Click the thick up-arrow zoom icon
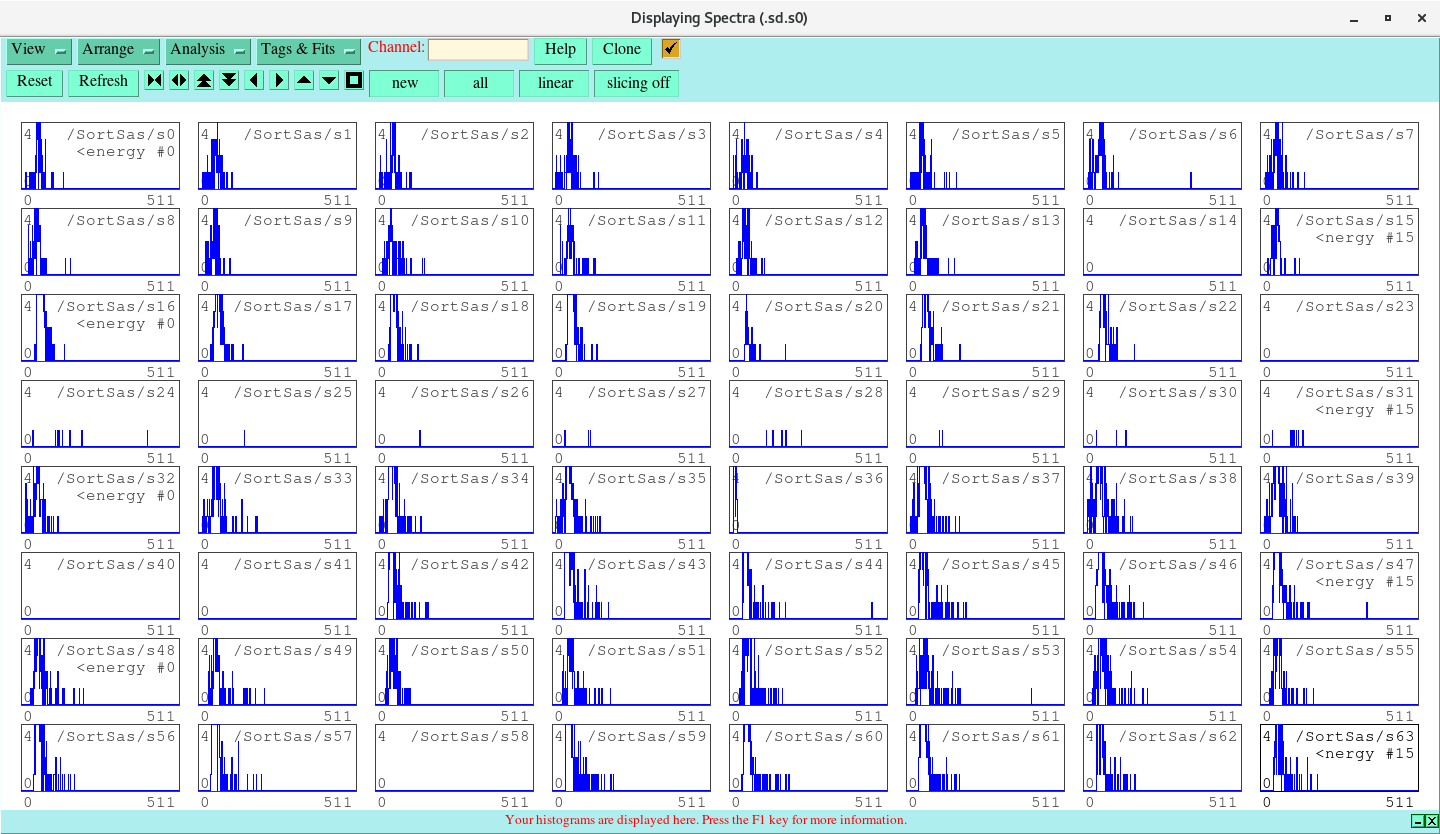 (204, 81)
